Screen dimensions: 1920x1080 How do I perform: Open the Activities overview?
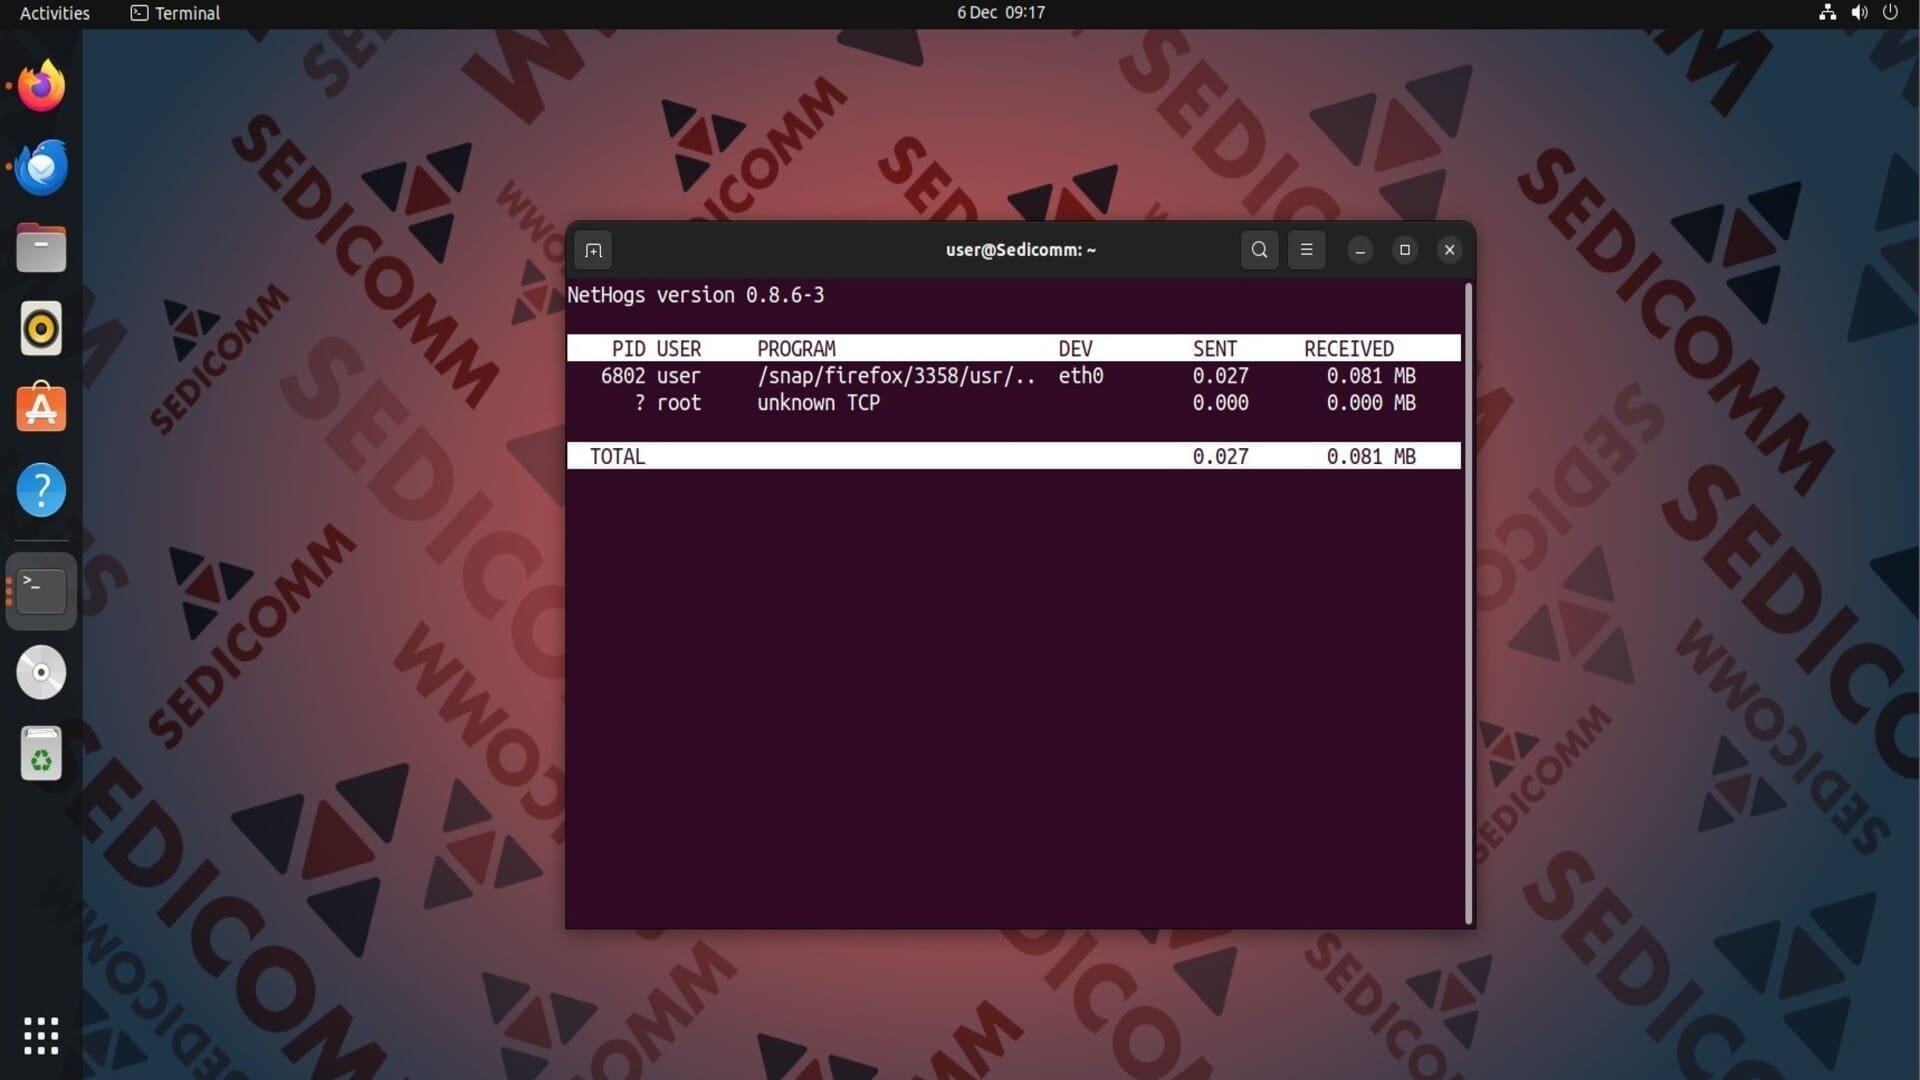(55, 13)
